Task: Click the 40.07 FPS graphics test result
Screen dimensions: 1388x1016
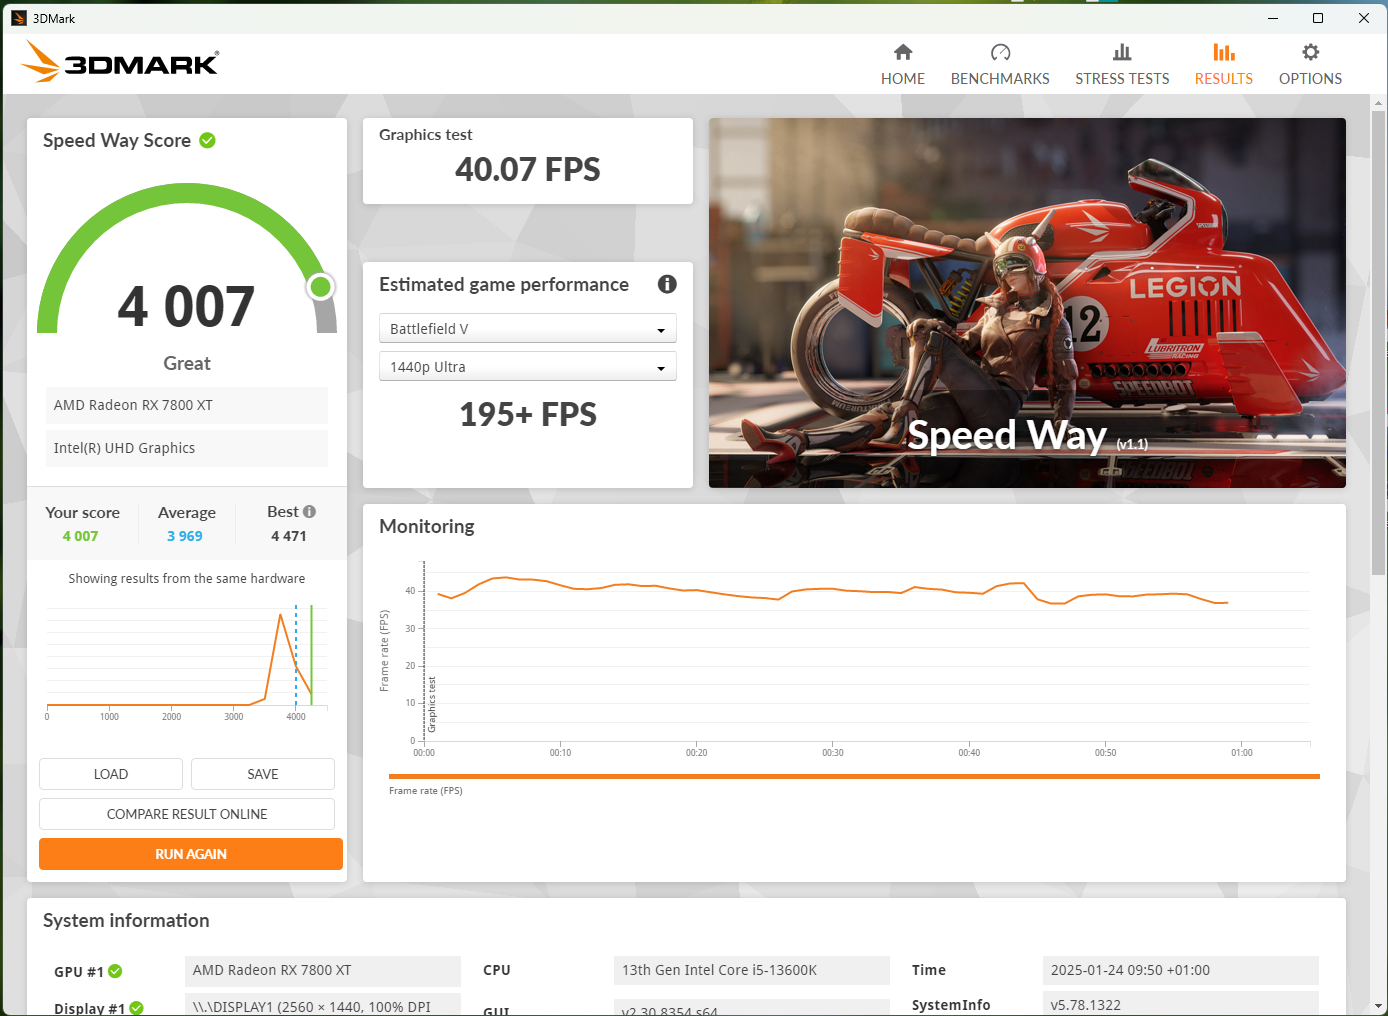Action: tap(528, 170)
